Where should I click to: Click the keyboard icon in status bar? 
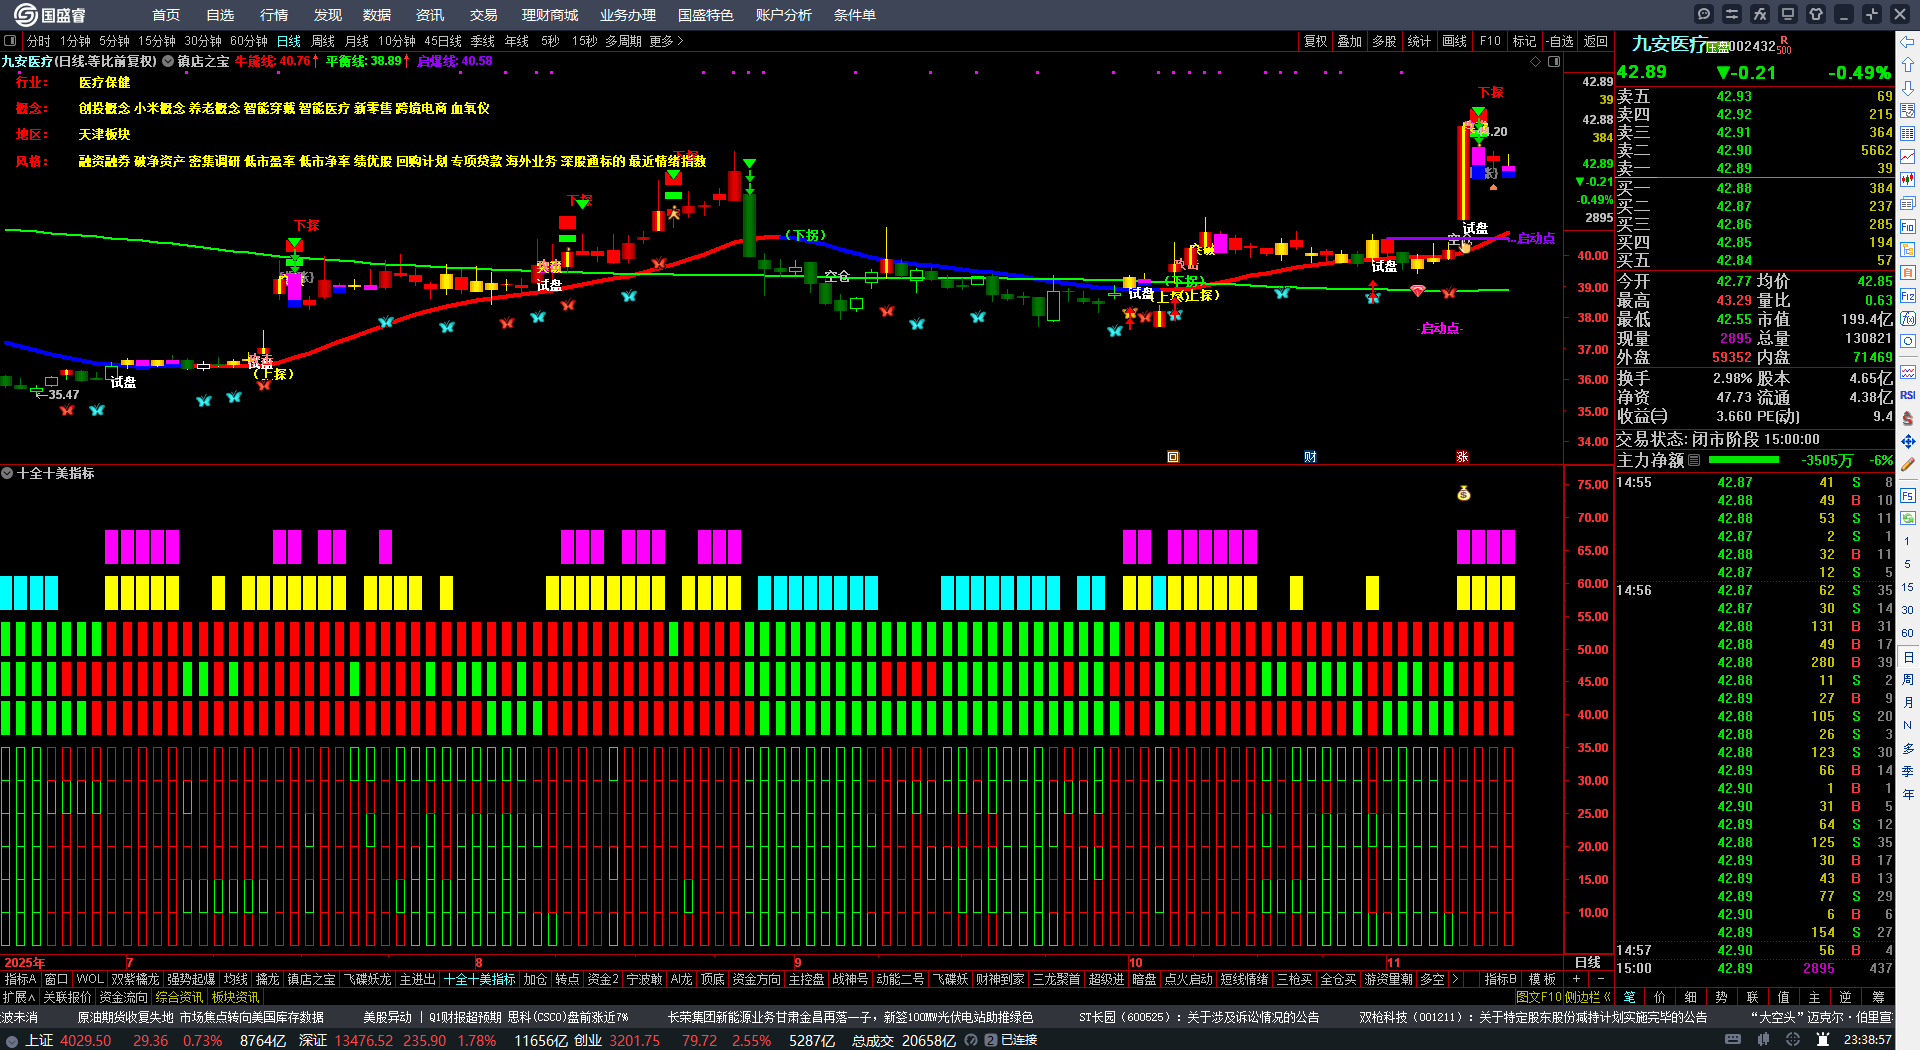click(1732, 1040)
